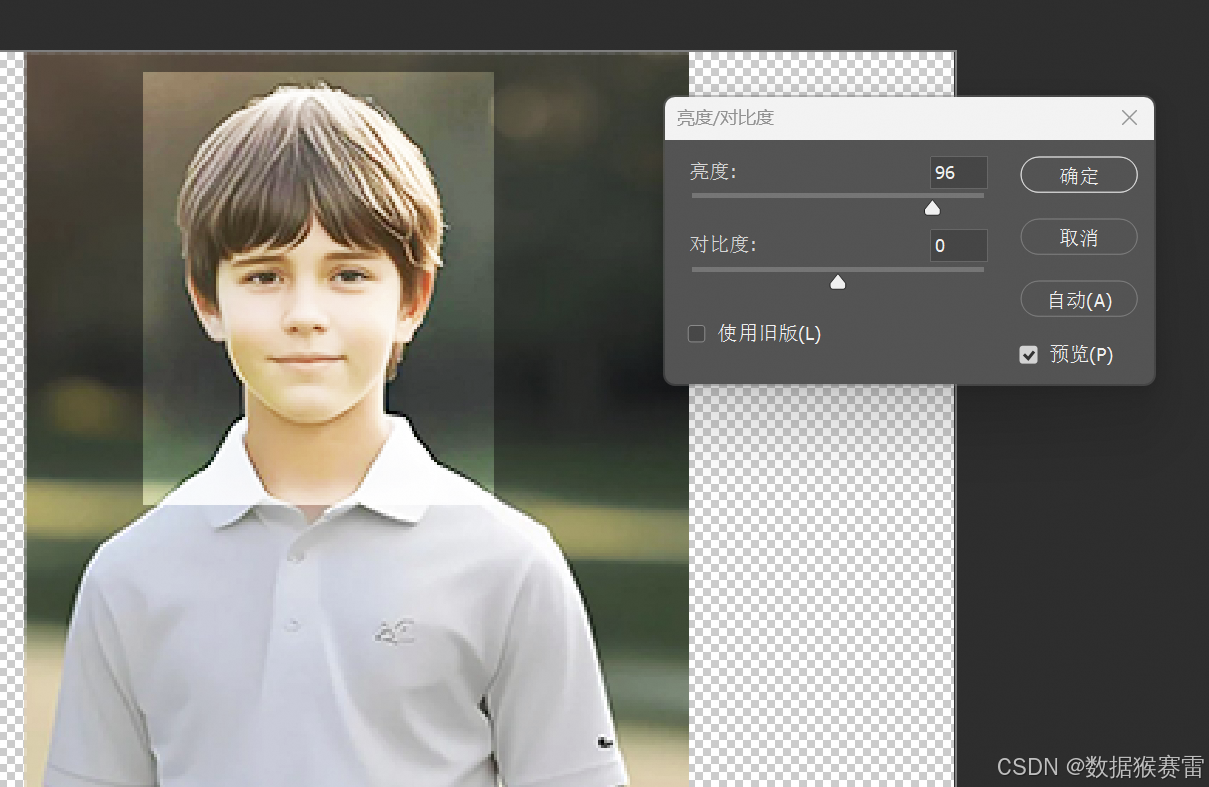Click the 对比度 value field showing 0

pos(959,245)
